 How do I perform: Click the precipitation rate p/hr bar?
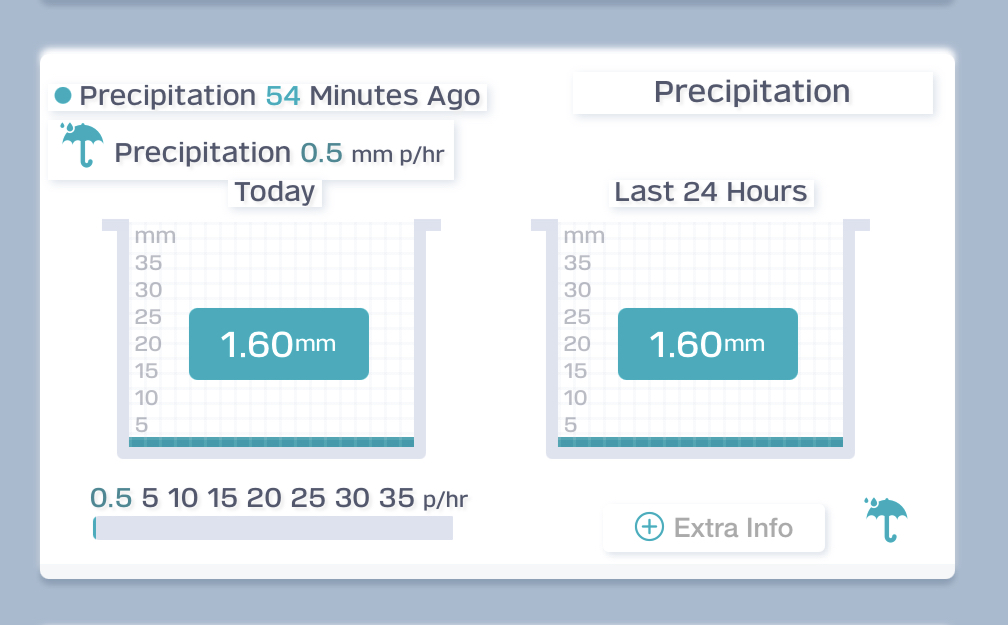(x=273, y=528)
